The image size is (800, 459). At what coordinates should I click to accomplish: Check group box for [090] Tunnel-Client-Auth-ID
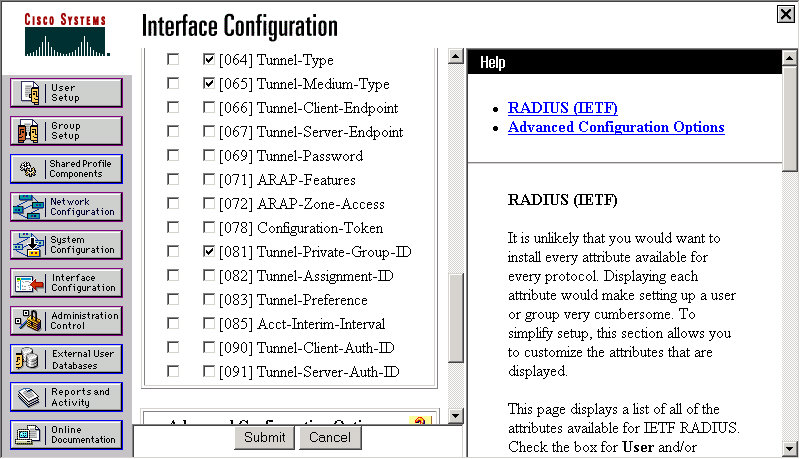click(x=209, y=347)
